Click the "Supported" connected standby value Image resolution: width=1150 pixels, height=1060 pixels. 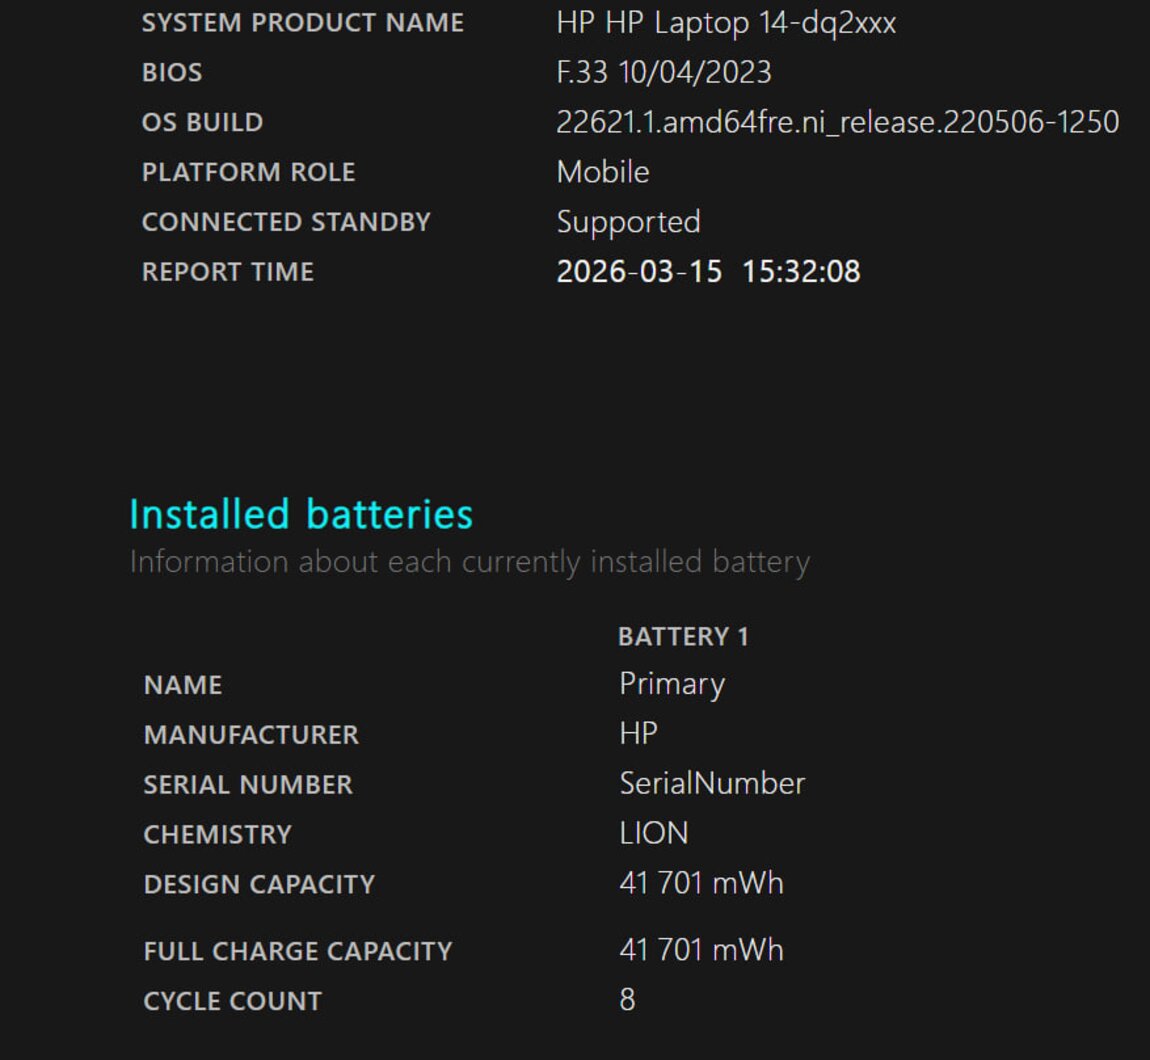[x=628, y=222]
